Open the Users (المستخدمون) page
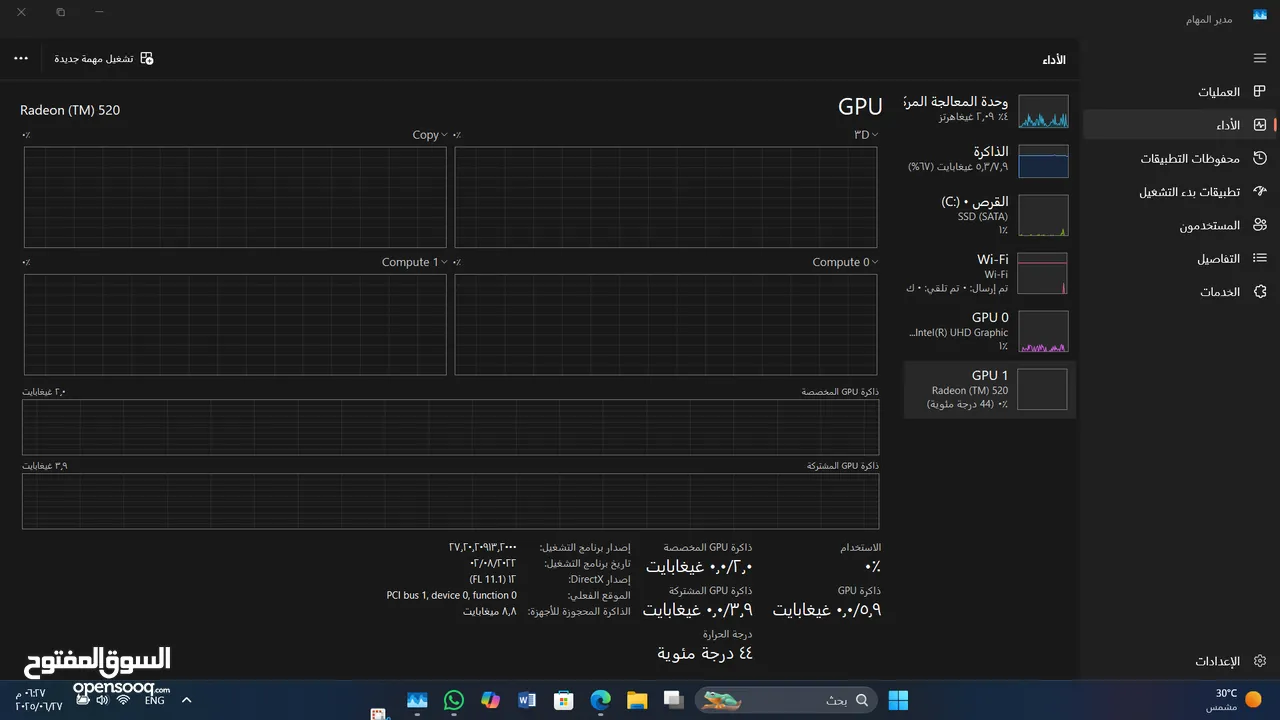This screenshot has width=1280, height=720. [1180, 225]
